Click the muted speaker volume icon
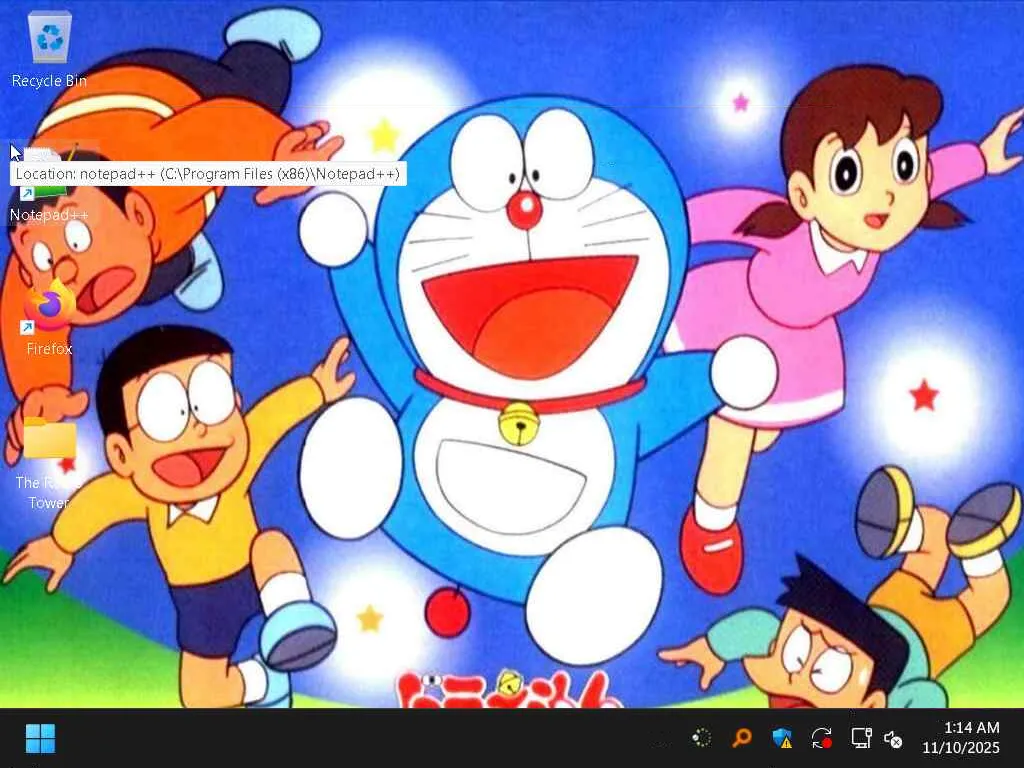1024x768 pixels. (x=893, y=739)
